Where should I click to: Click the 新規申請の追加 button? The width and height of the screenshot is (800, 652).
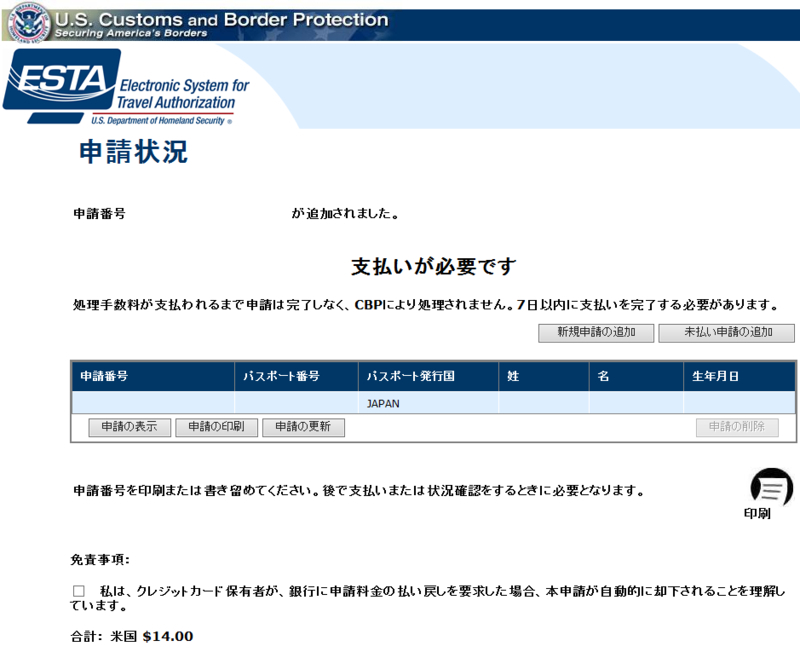(596, 333)
